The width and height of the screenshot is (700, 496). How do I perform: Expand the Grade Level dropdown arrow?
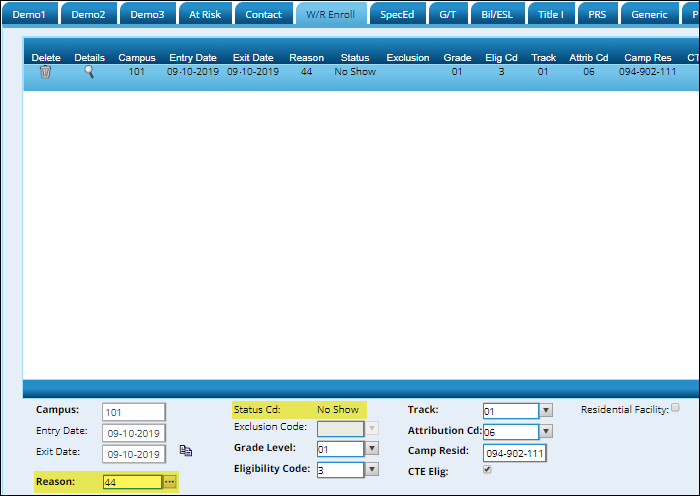click(x=372, y=448)
